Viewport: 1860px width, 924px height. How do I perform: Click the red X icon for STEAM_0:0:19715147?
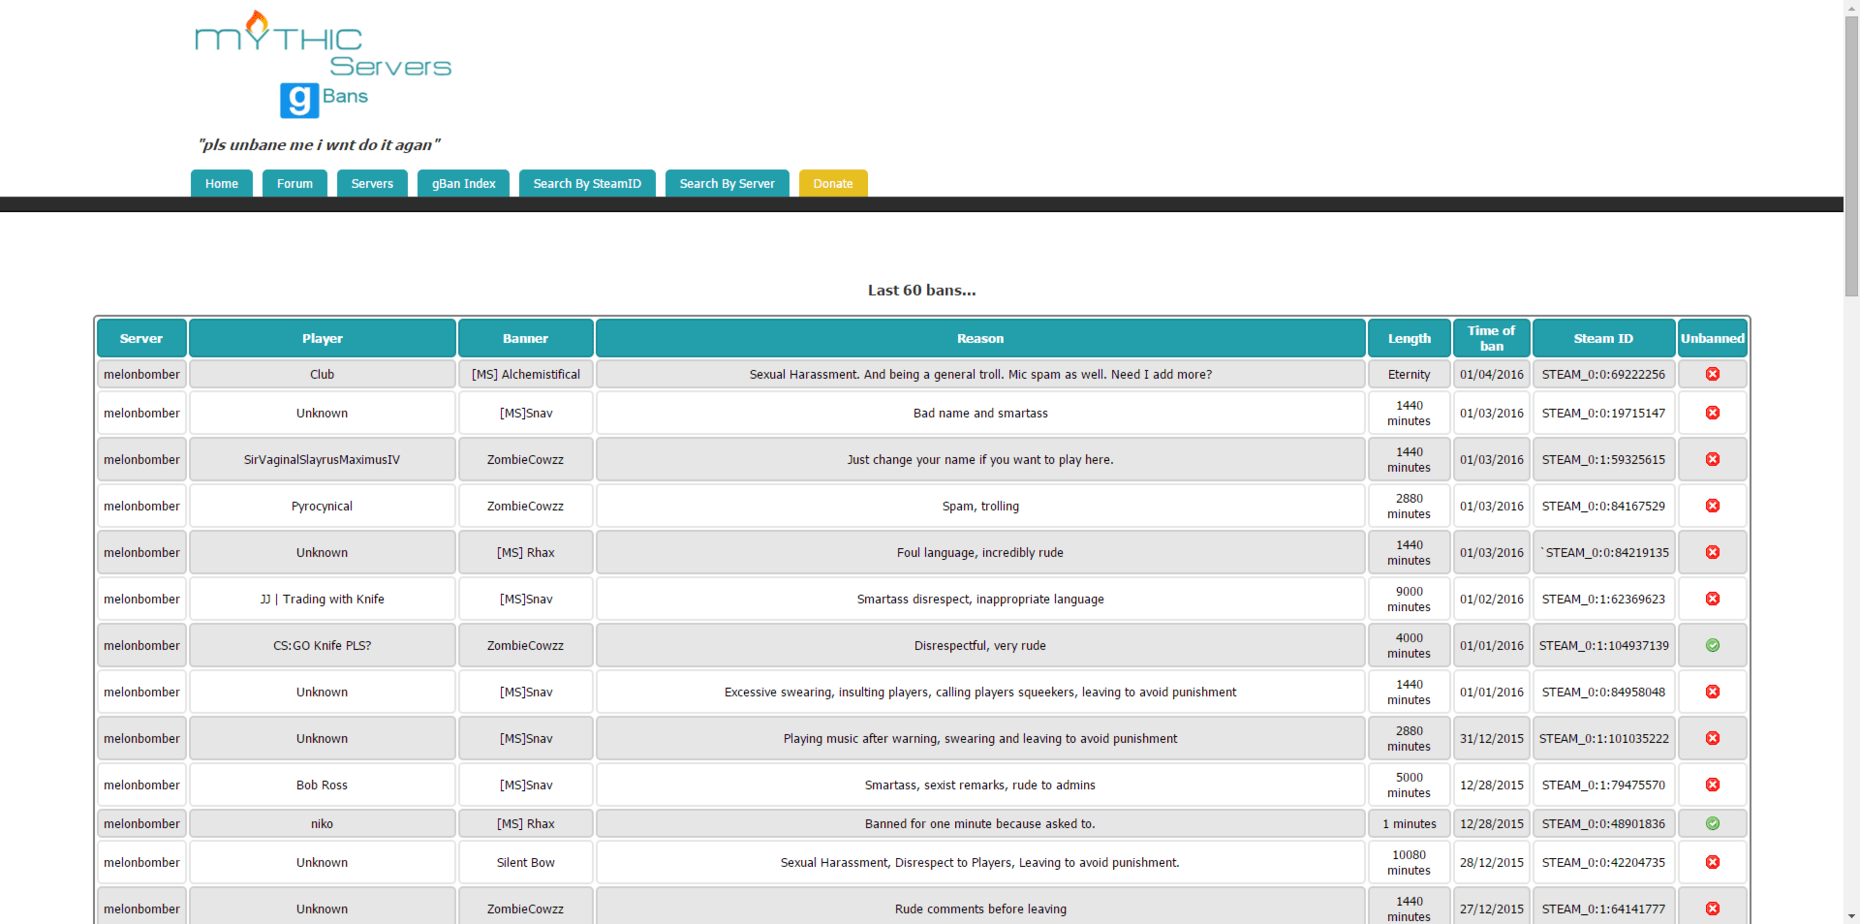click(1712, 413)
